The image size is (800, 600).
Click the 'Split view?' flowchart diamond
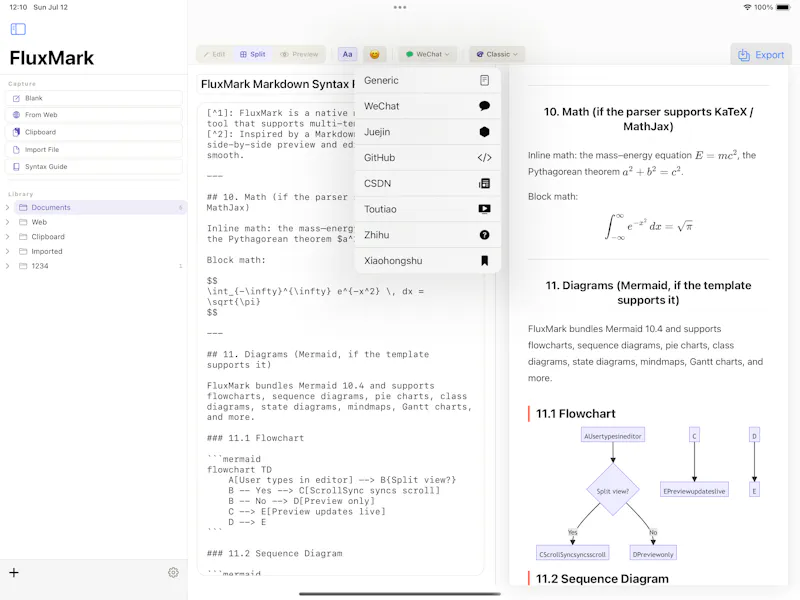pyautogui.click(x=613, y=491)
